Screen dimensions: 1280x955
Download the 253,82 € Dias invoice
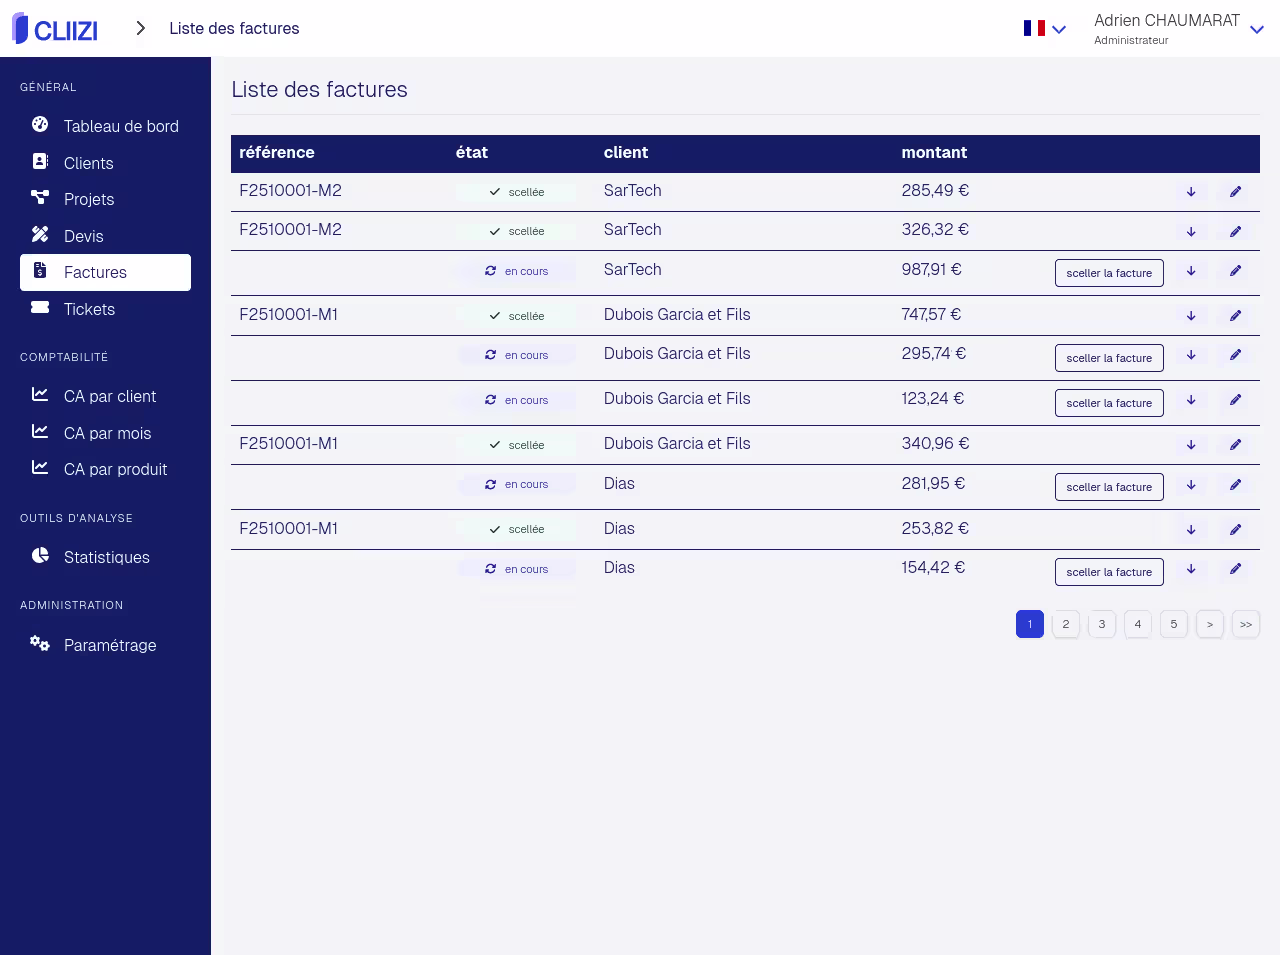click(1191, 530)
